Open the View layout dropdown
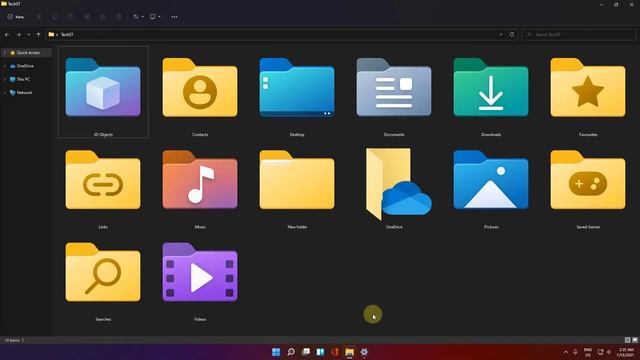 coord(155,17)
